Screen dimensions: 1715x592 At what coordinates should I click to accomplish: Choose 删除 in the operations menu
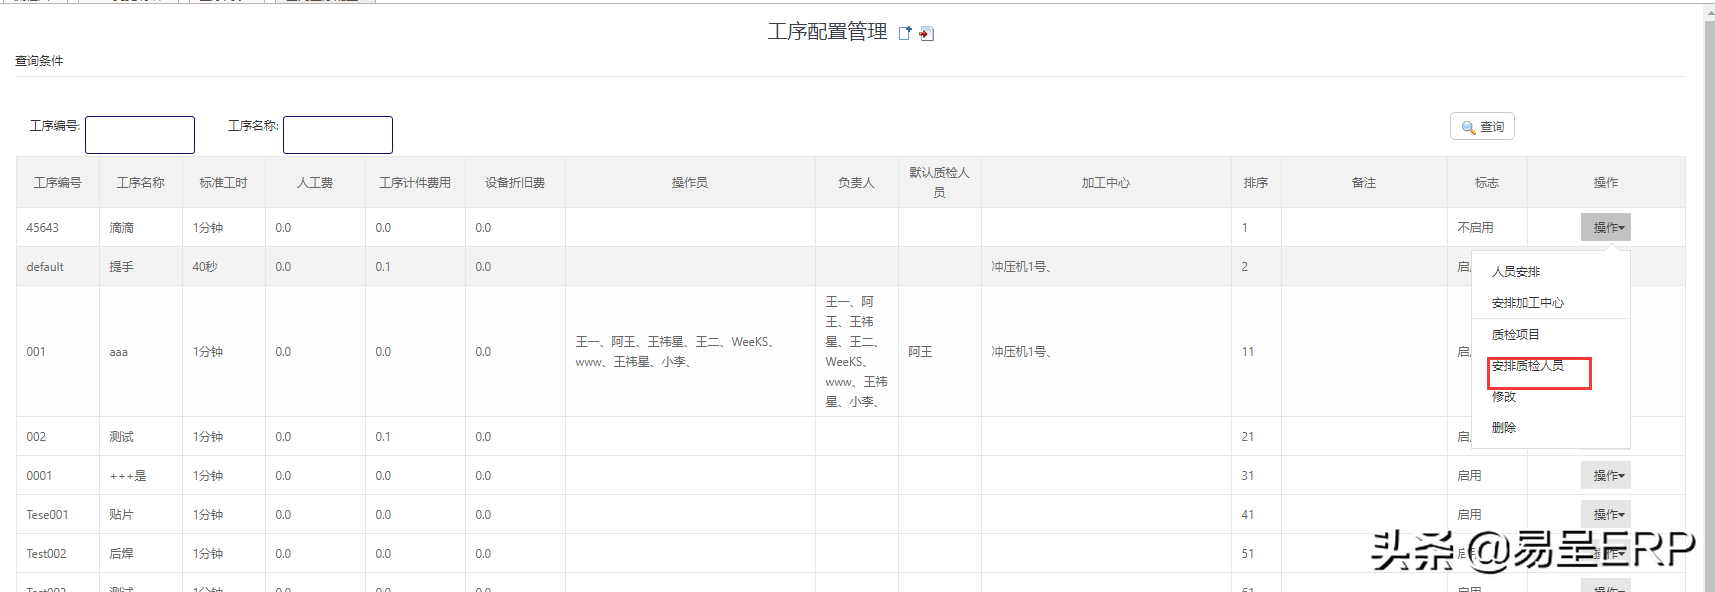[1504, 428]
